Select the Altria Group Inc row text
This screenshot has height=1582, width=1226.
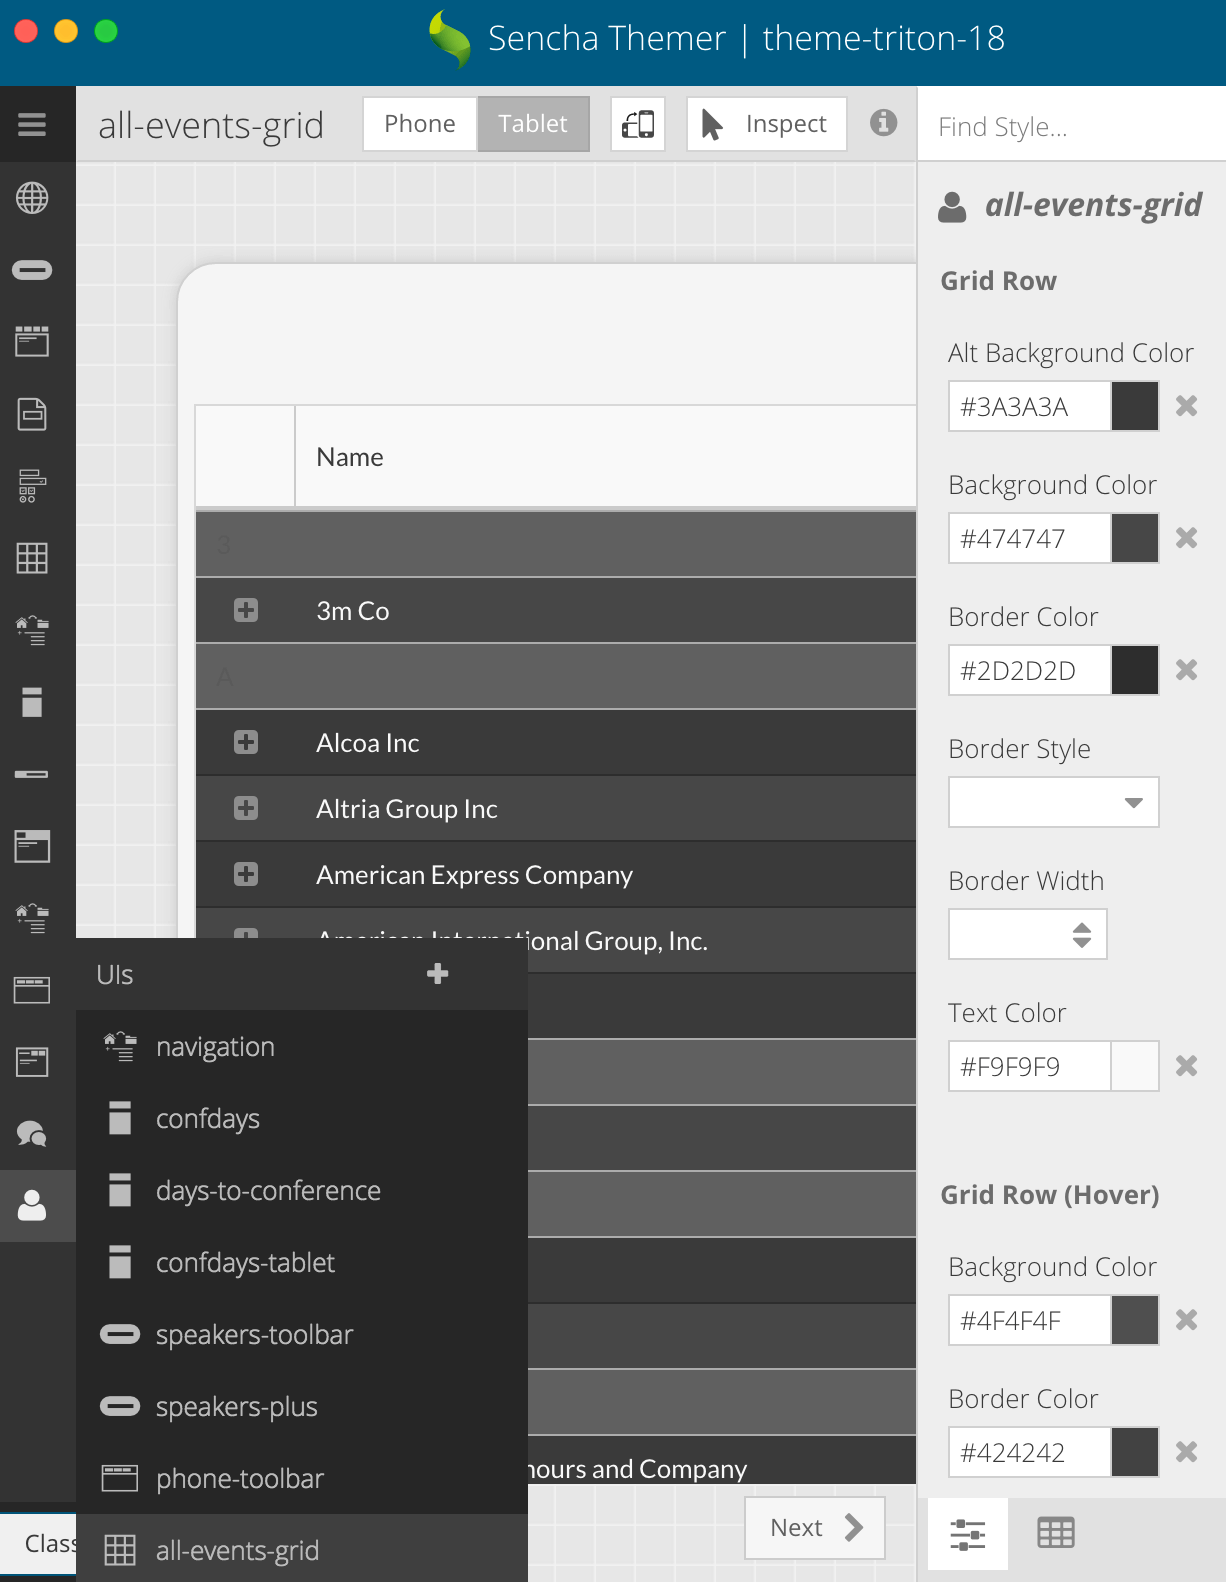407,809
